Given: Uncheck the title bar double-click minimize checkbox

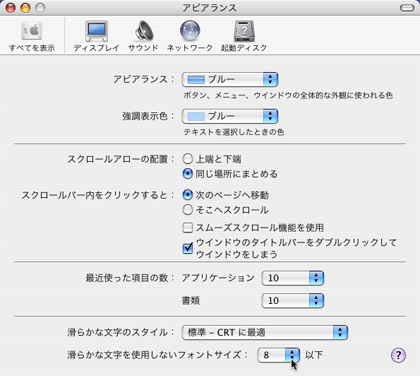Looking at the screenshot, I should tap(188, 248).
